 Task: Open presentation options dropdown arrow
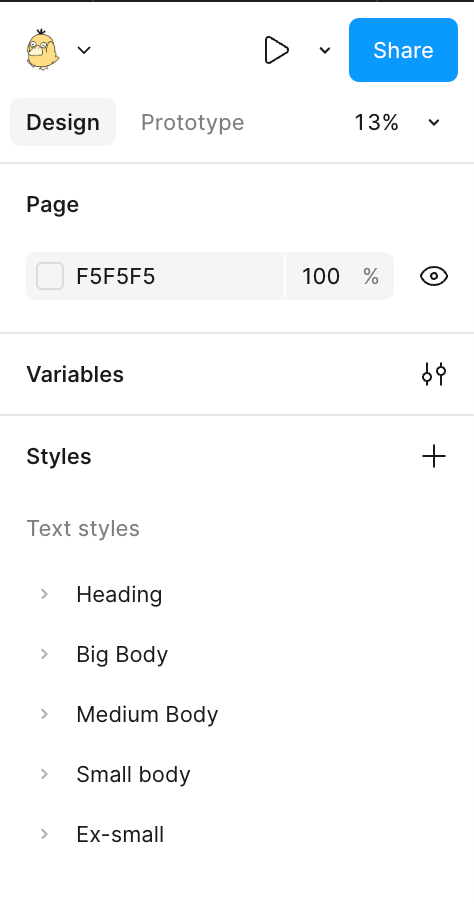[x=325, y=51]
